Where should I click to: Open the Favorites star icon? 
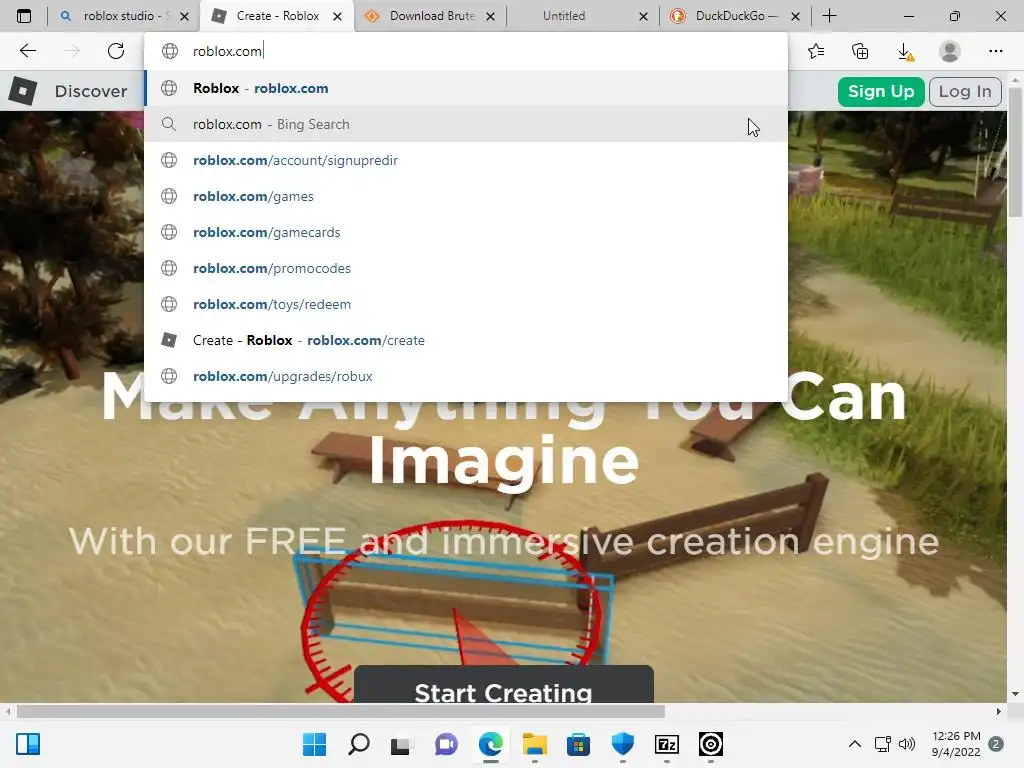coord(816,51)
